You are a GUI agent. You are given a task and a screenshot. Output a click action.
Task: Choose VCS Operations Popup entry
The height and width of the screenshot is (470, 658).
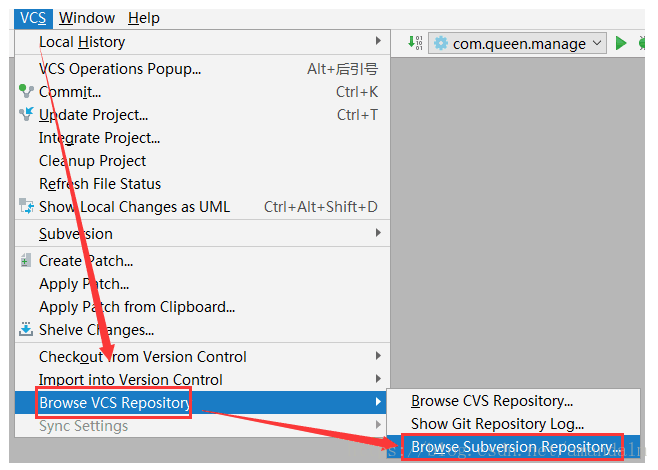[x=202, y=69]
